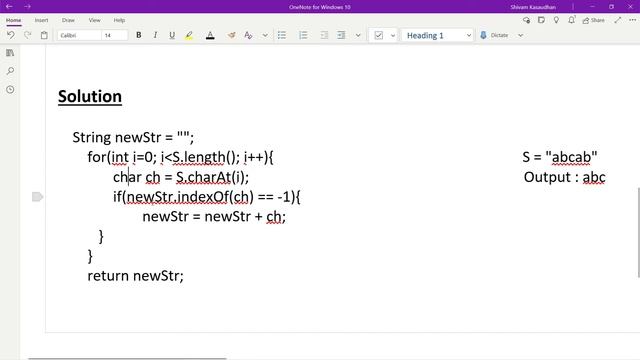Click the 'return newStr;' line
Screen dimensions: 640x360
(x=136, y=276)
